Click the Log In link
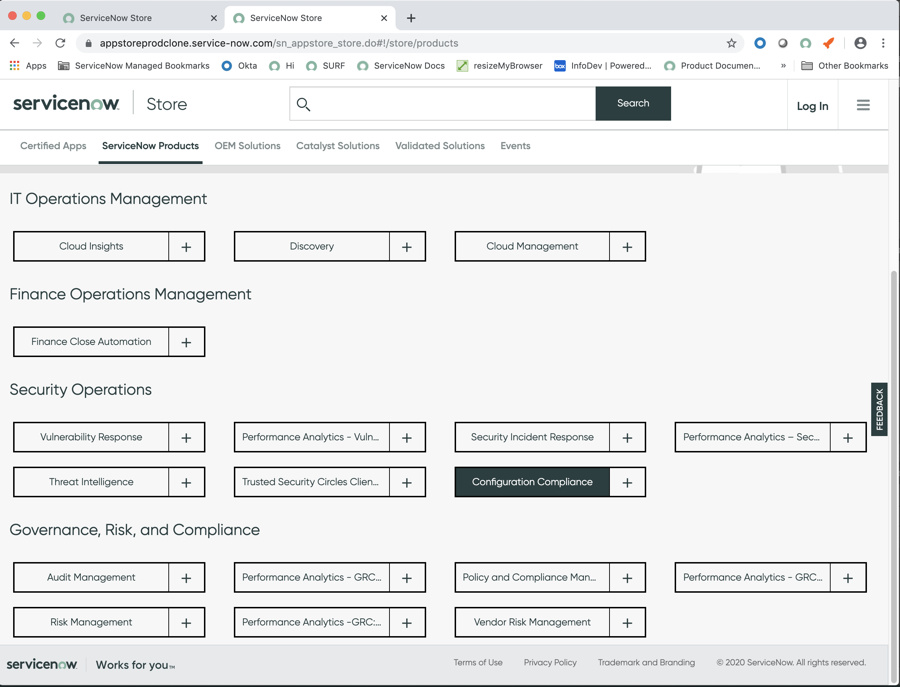900x687 pixels. [812, 106]
